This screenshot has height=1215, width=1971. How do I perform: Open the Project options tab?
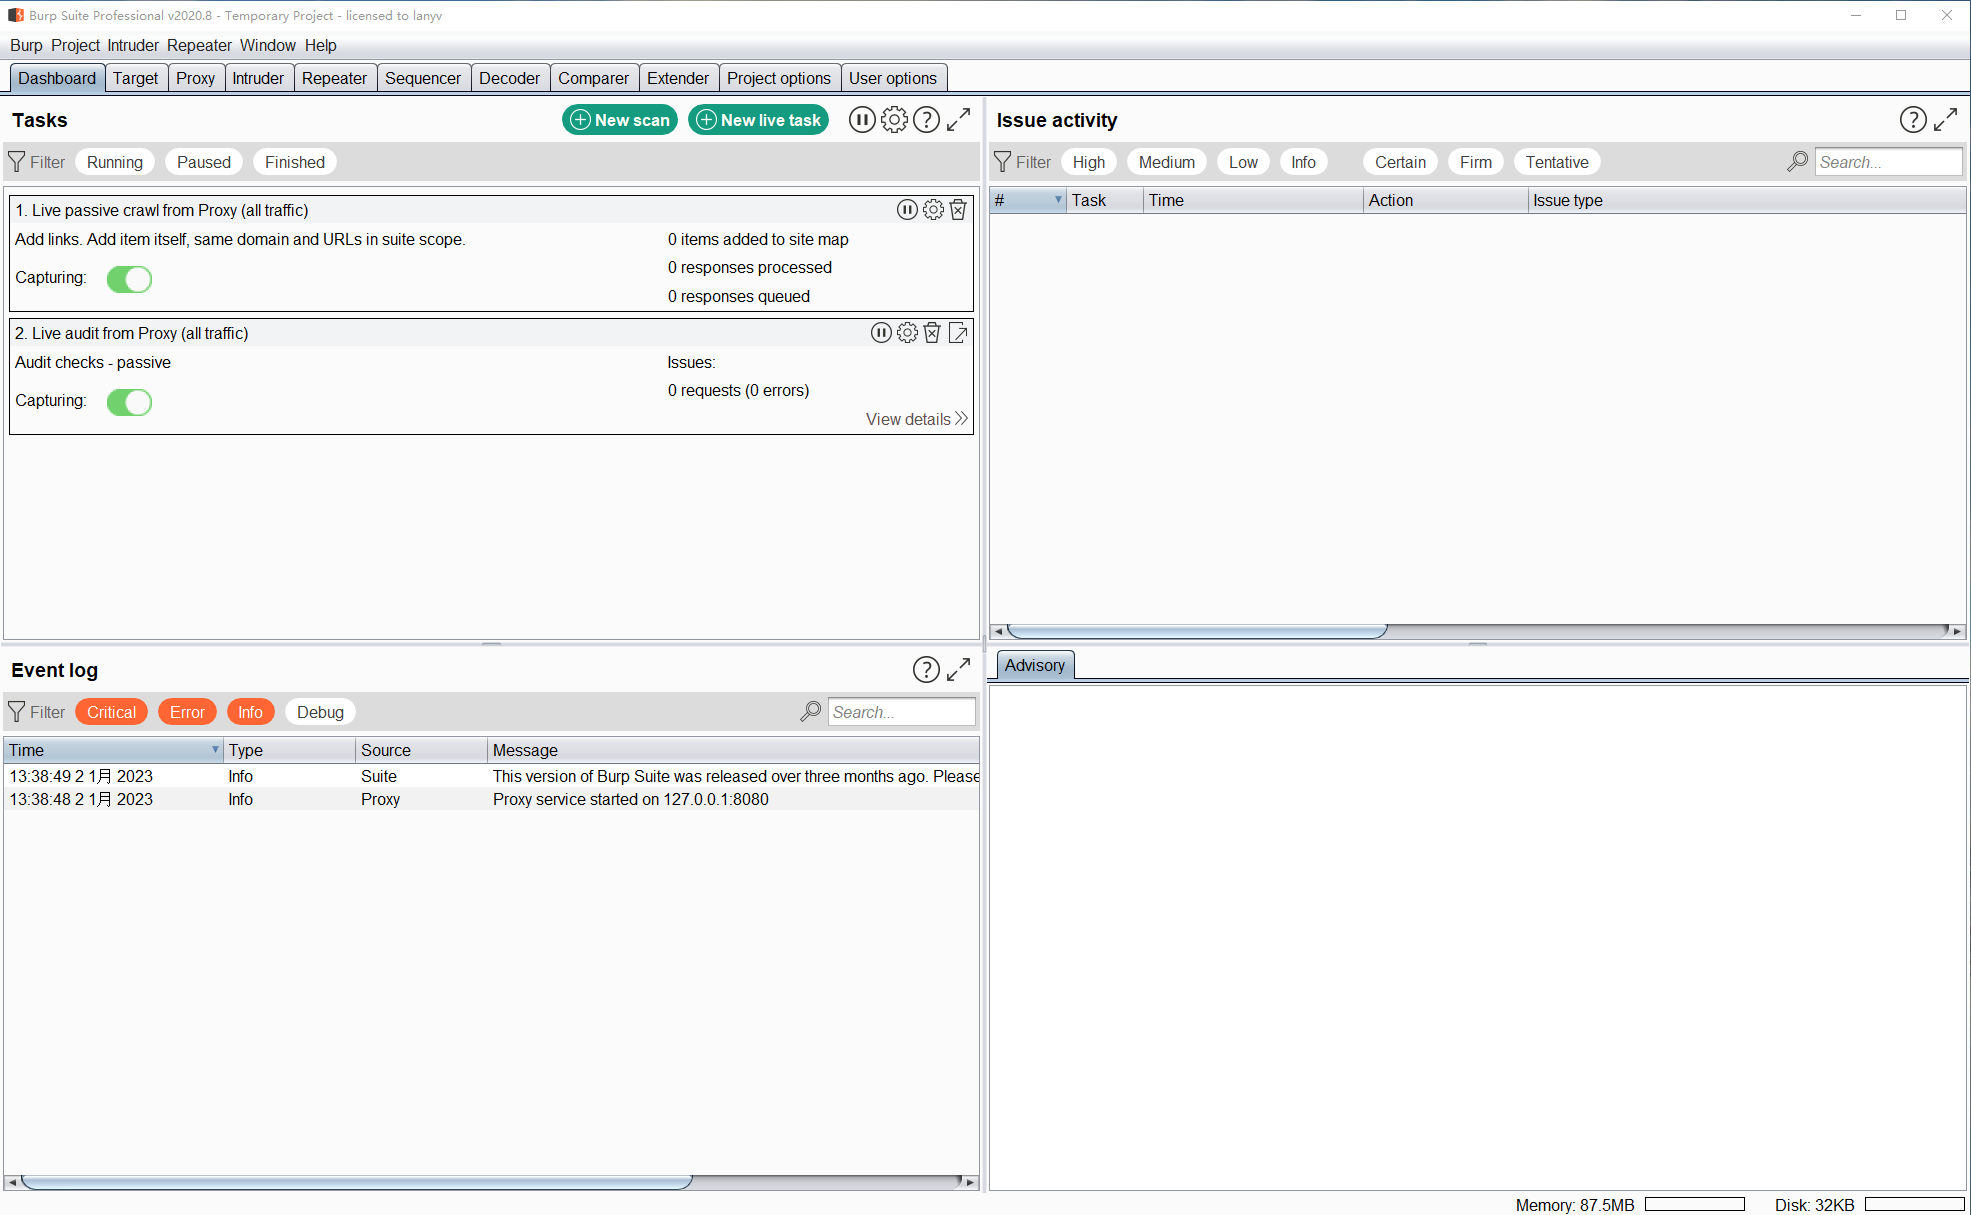pos(778,78)
